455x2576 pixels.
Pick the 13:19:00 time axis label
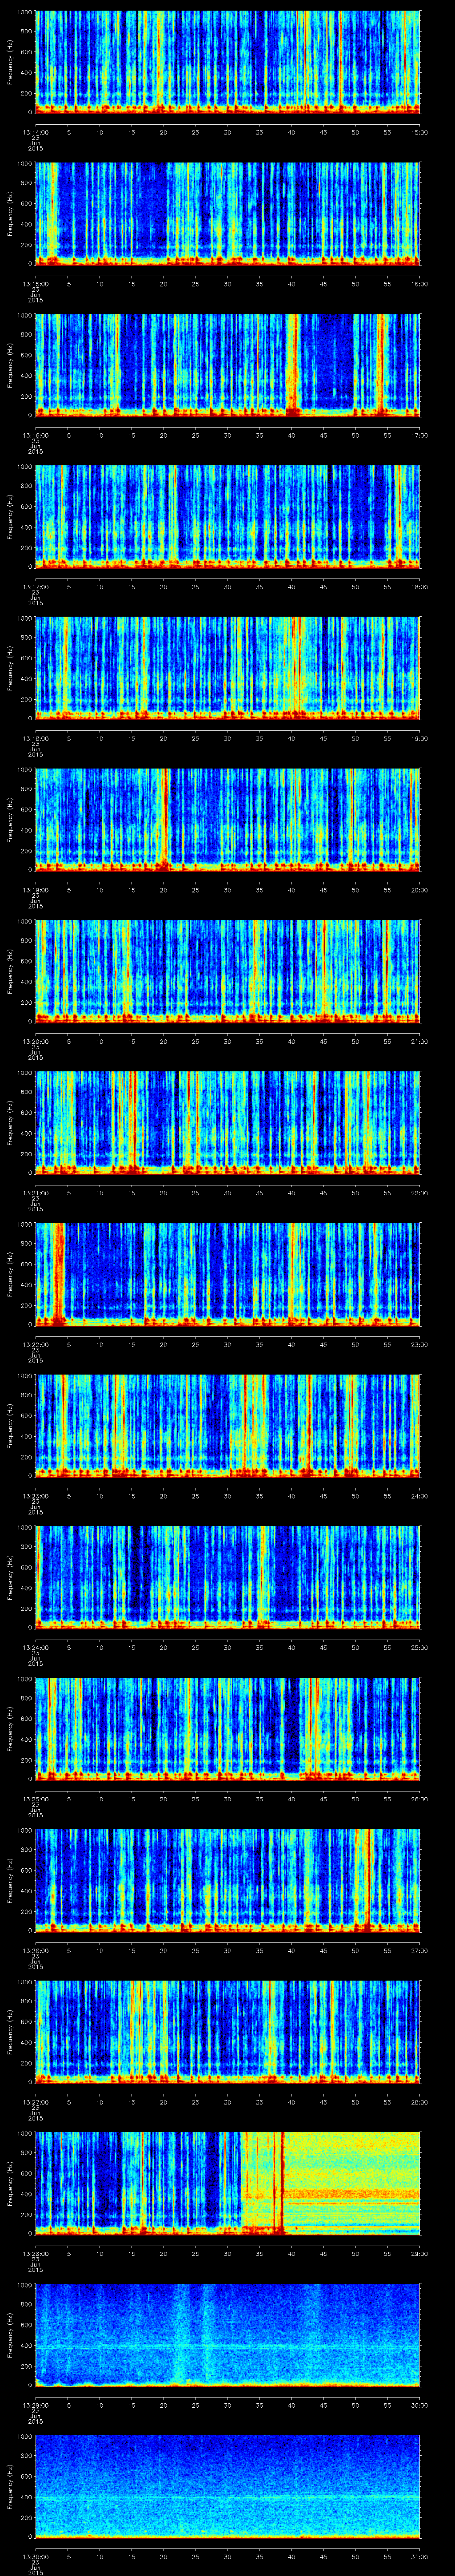(35, 890)
